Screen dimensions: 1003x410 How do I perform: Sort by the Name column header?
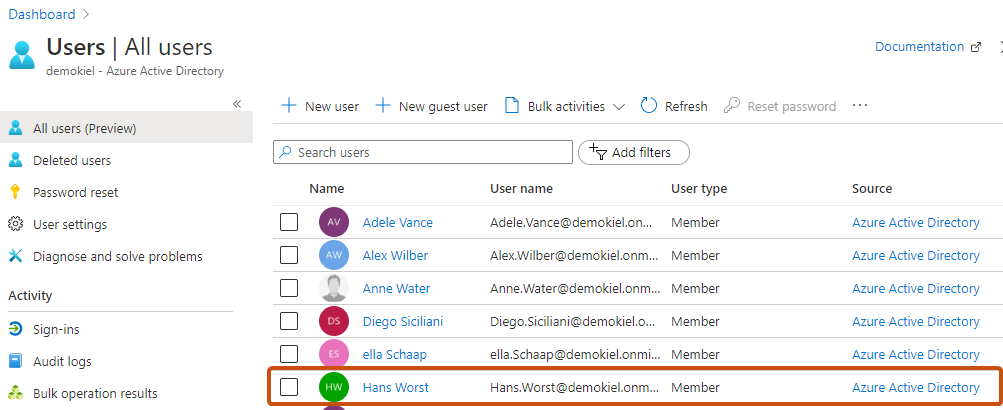coord(327,189)
